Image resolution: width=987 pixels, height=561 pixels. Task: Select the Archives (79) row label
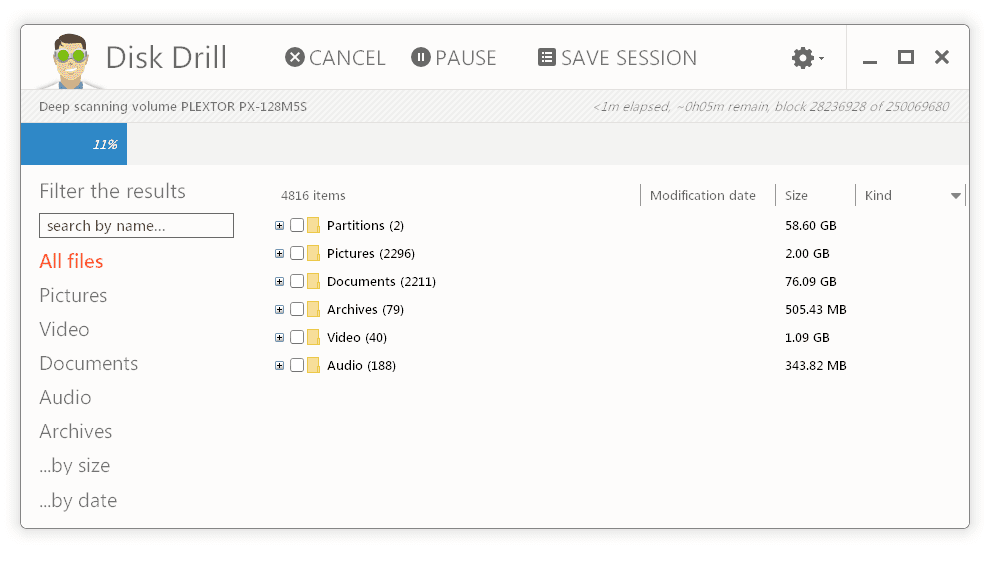[365, 309]
